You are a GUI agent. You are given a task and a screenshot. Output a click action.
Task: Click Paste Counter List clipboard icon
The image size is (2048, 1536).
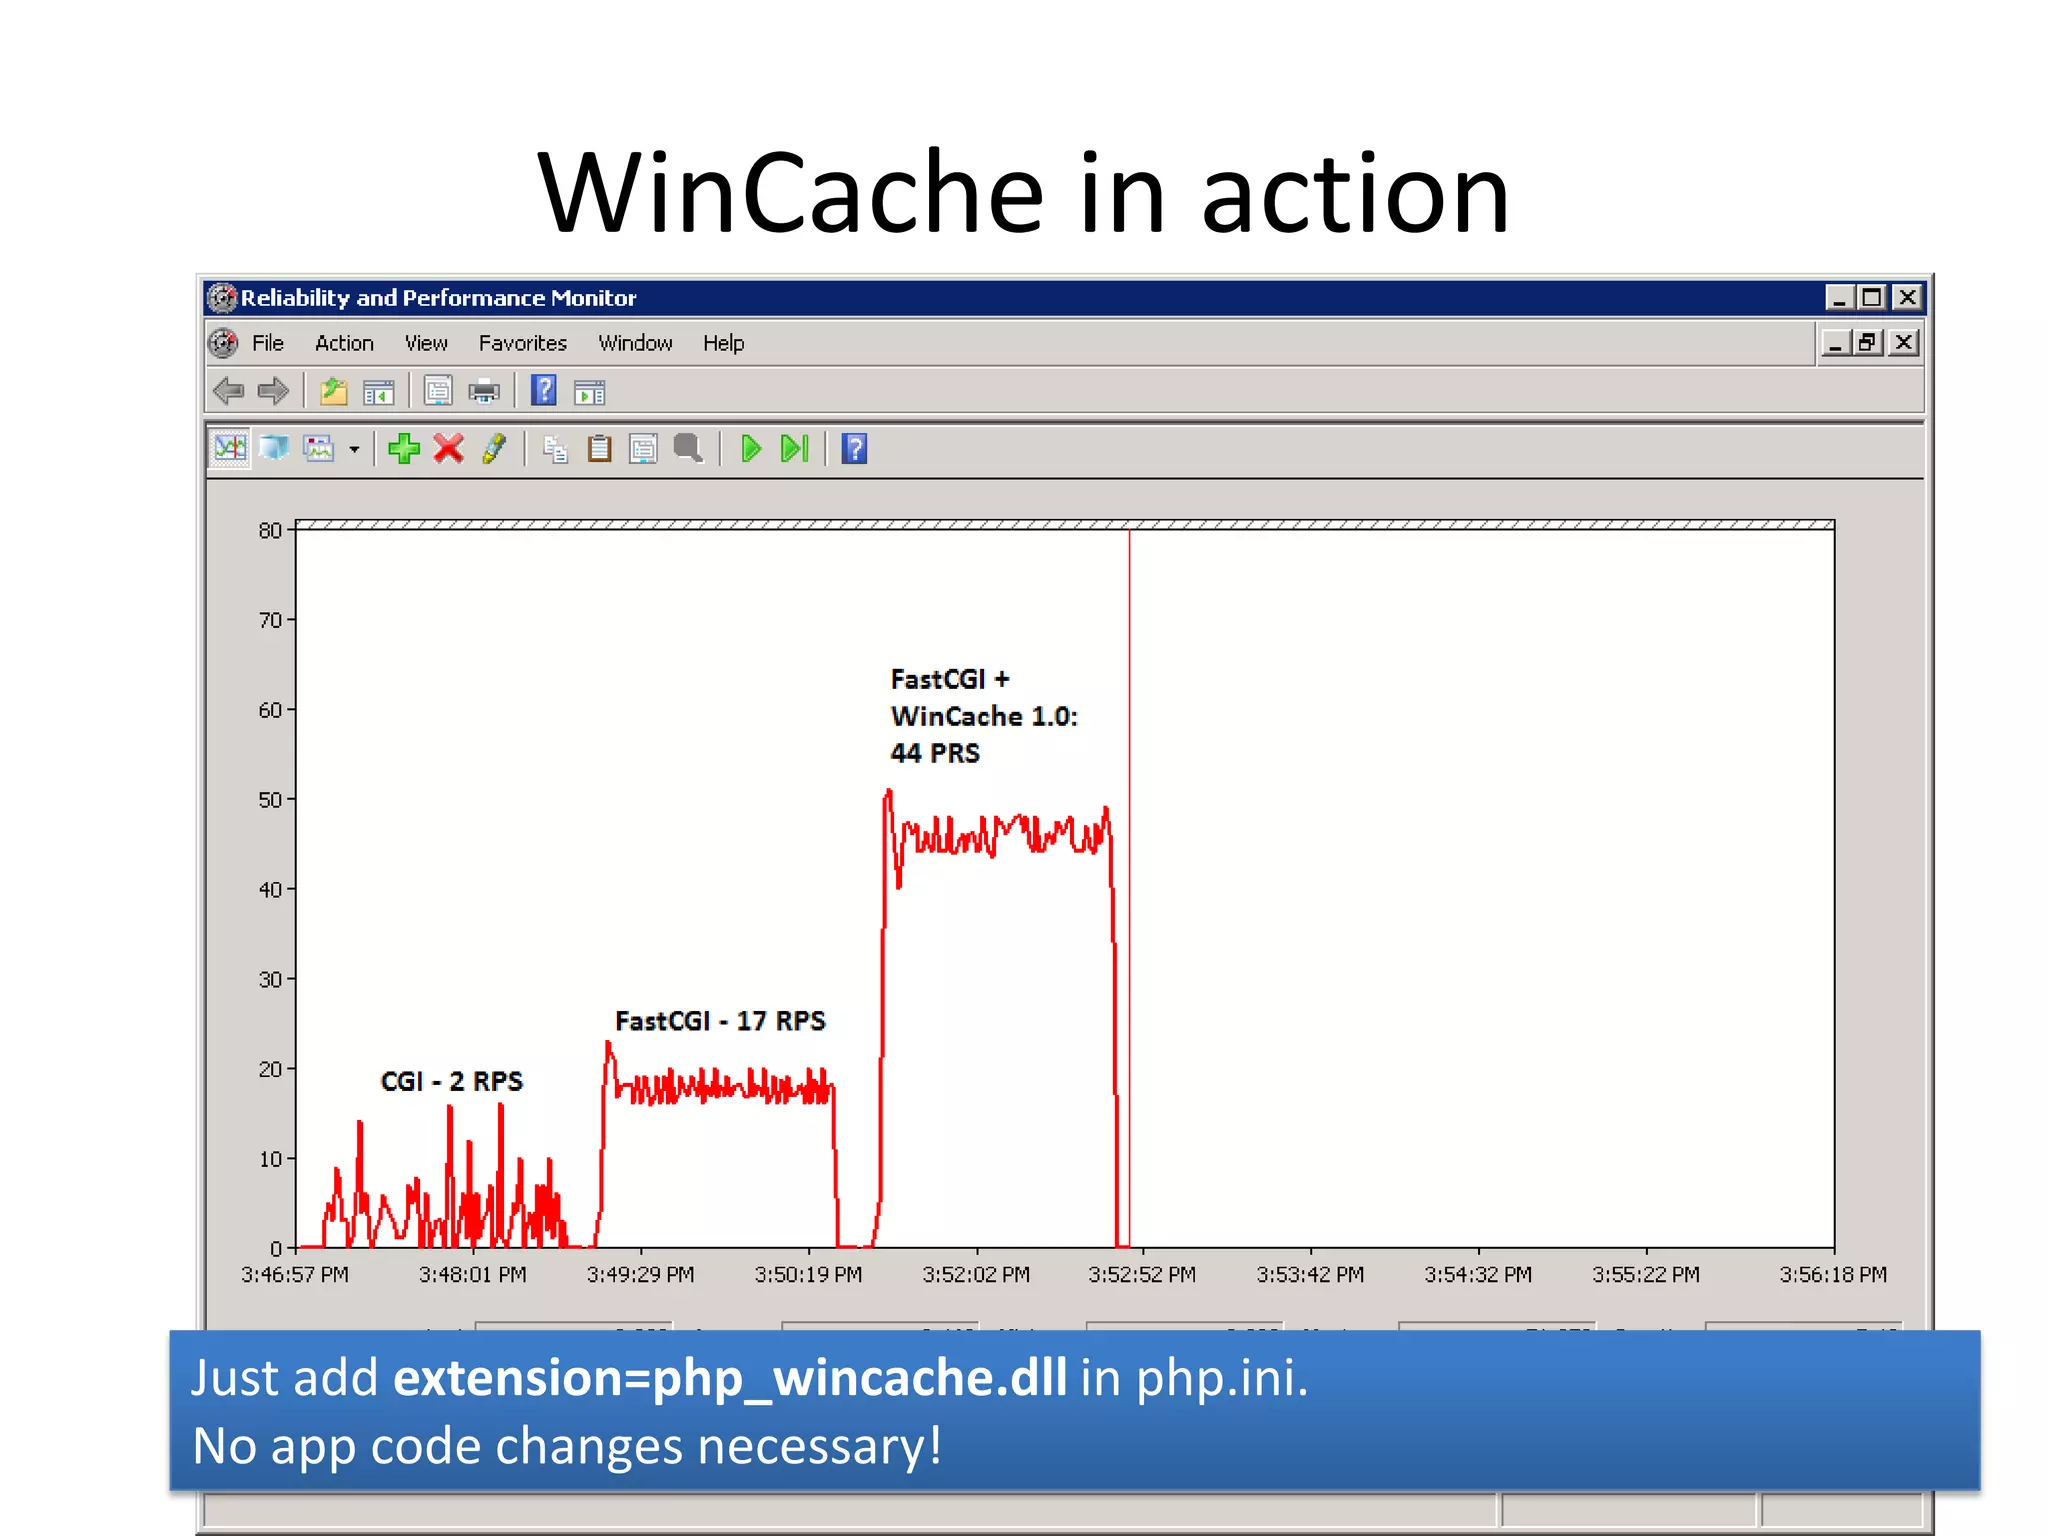pos(599,448)
